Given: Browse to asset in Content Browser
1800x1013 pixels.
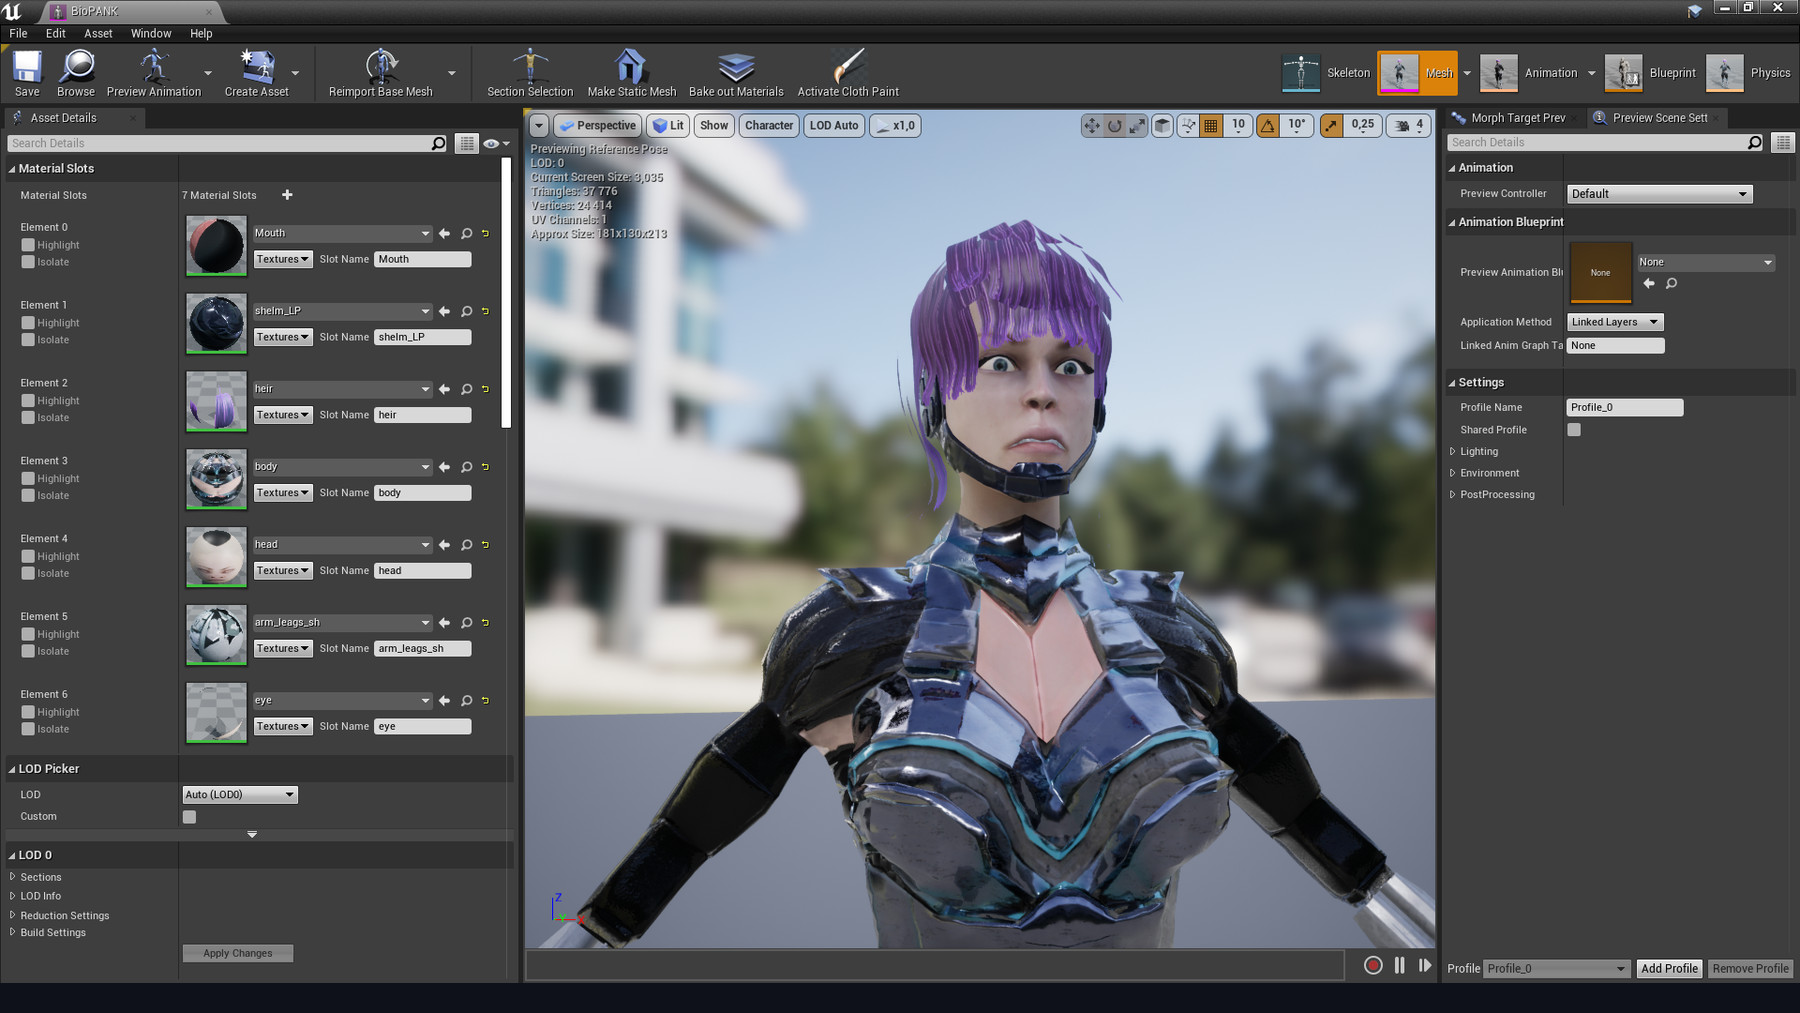Looking at the screenshot, I should [x=76, y=73].
